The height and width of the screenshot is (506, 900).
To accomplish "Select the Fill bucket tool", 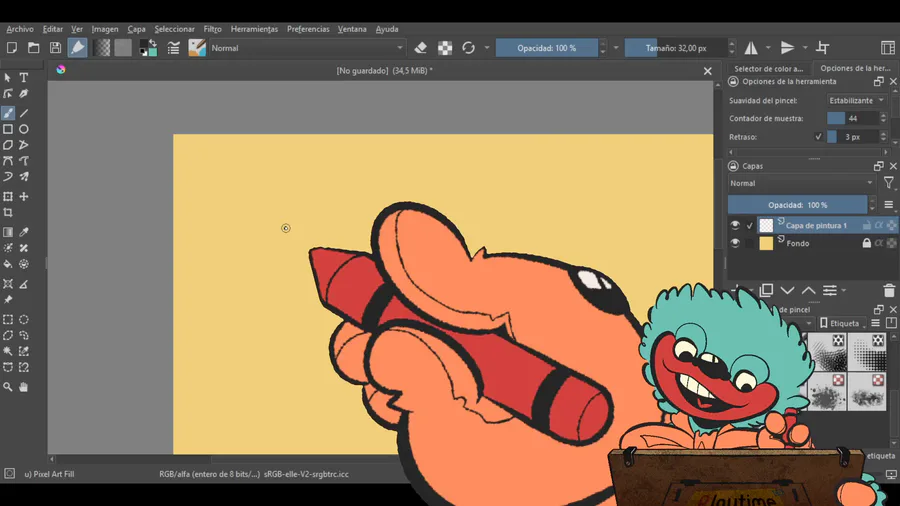I will pos(8,264).
